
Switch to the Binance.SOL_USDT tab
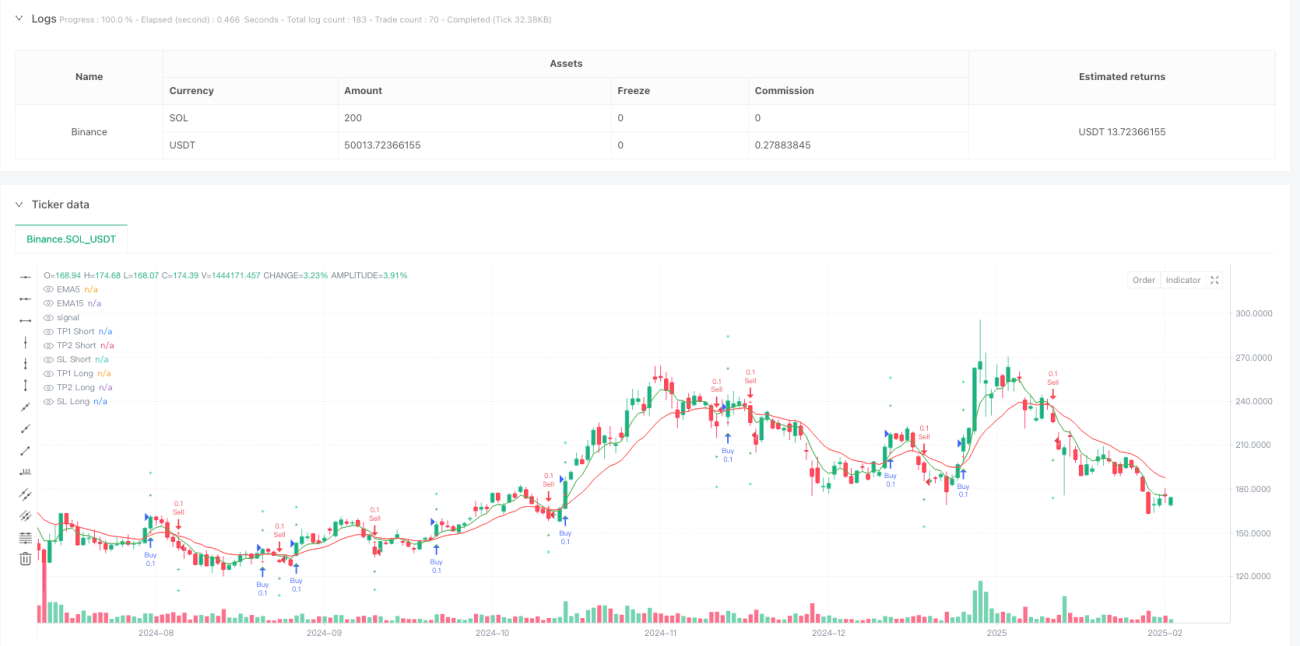point(72,238)
